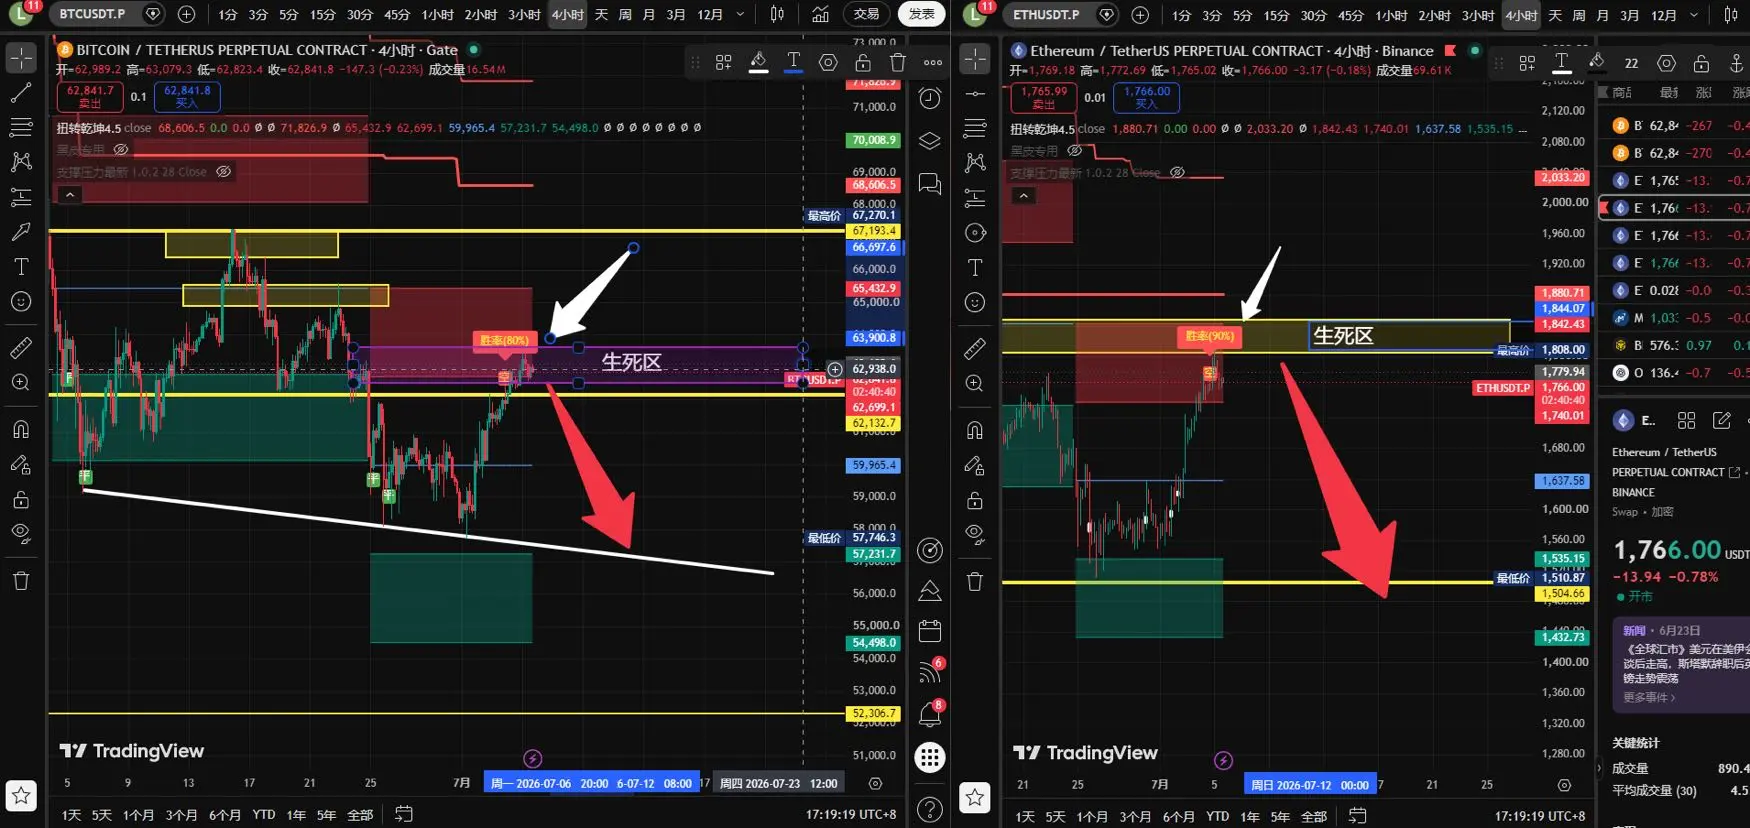
Task: Open emoji icons tool in BTC sidebar
Action: (x=21, y=301)
